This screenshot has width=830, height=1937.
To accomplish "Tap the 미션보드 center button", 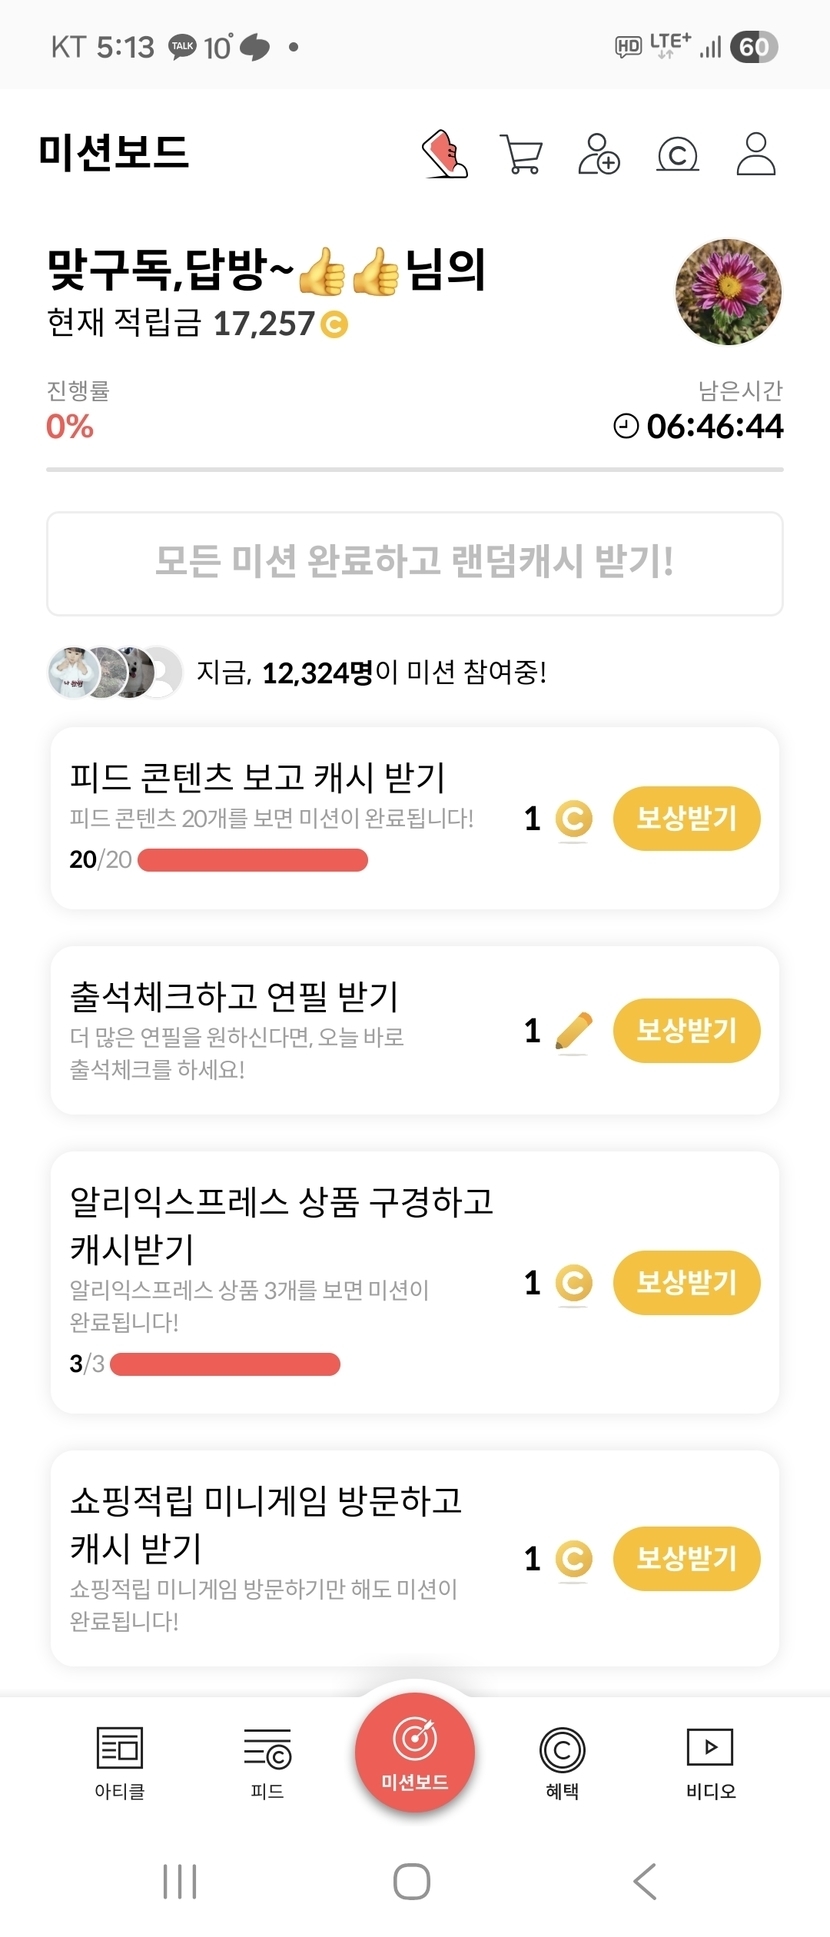I will click(414, 1752).
